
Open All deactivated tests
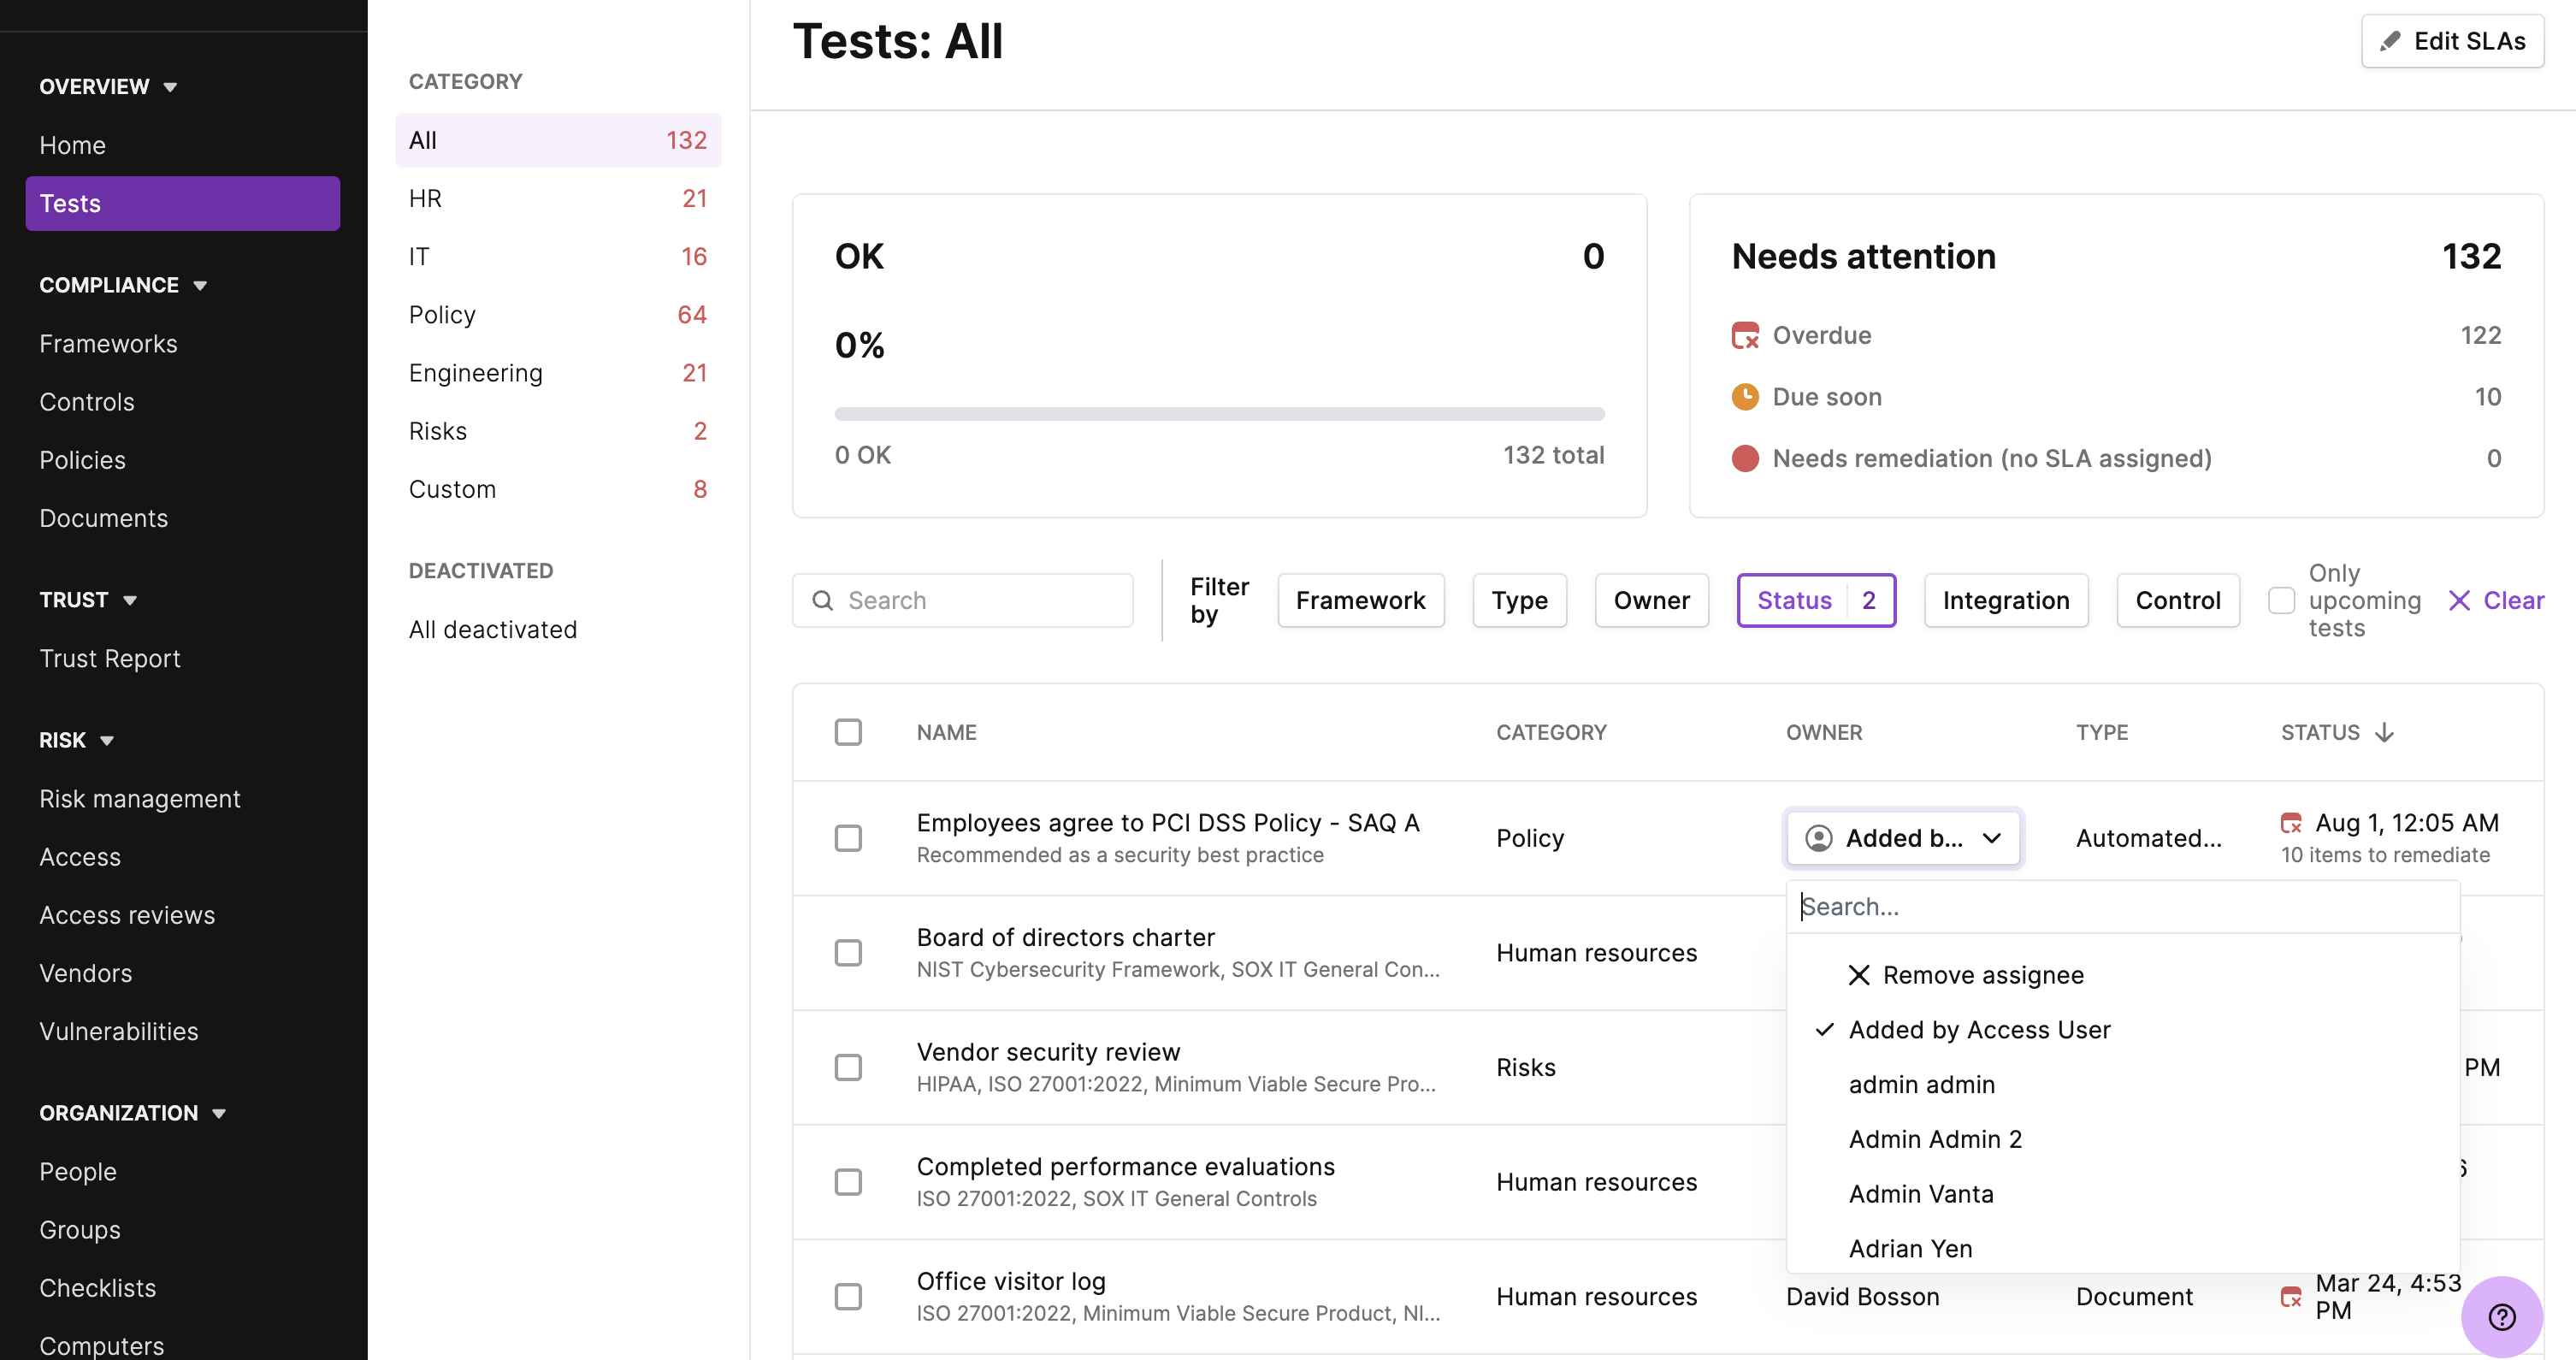pos(493,629)
